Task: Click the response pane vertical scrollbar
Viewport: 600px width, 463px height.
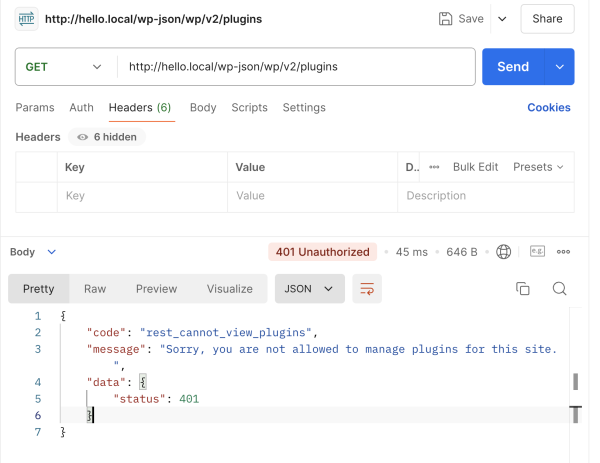Action: 575,382
